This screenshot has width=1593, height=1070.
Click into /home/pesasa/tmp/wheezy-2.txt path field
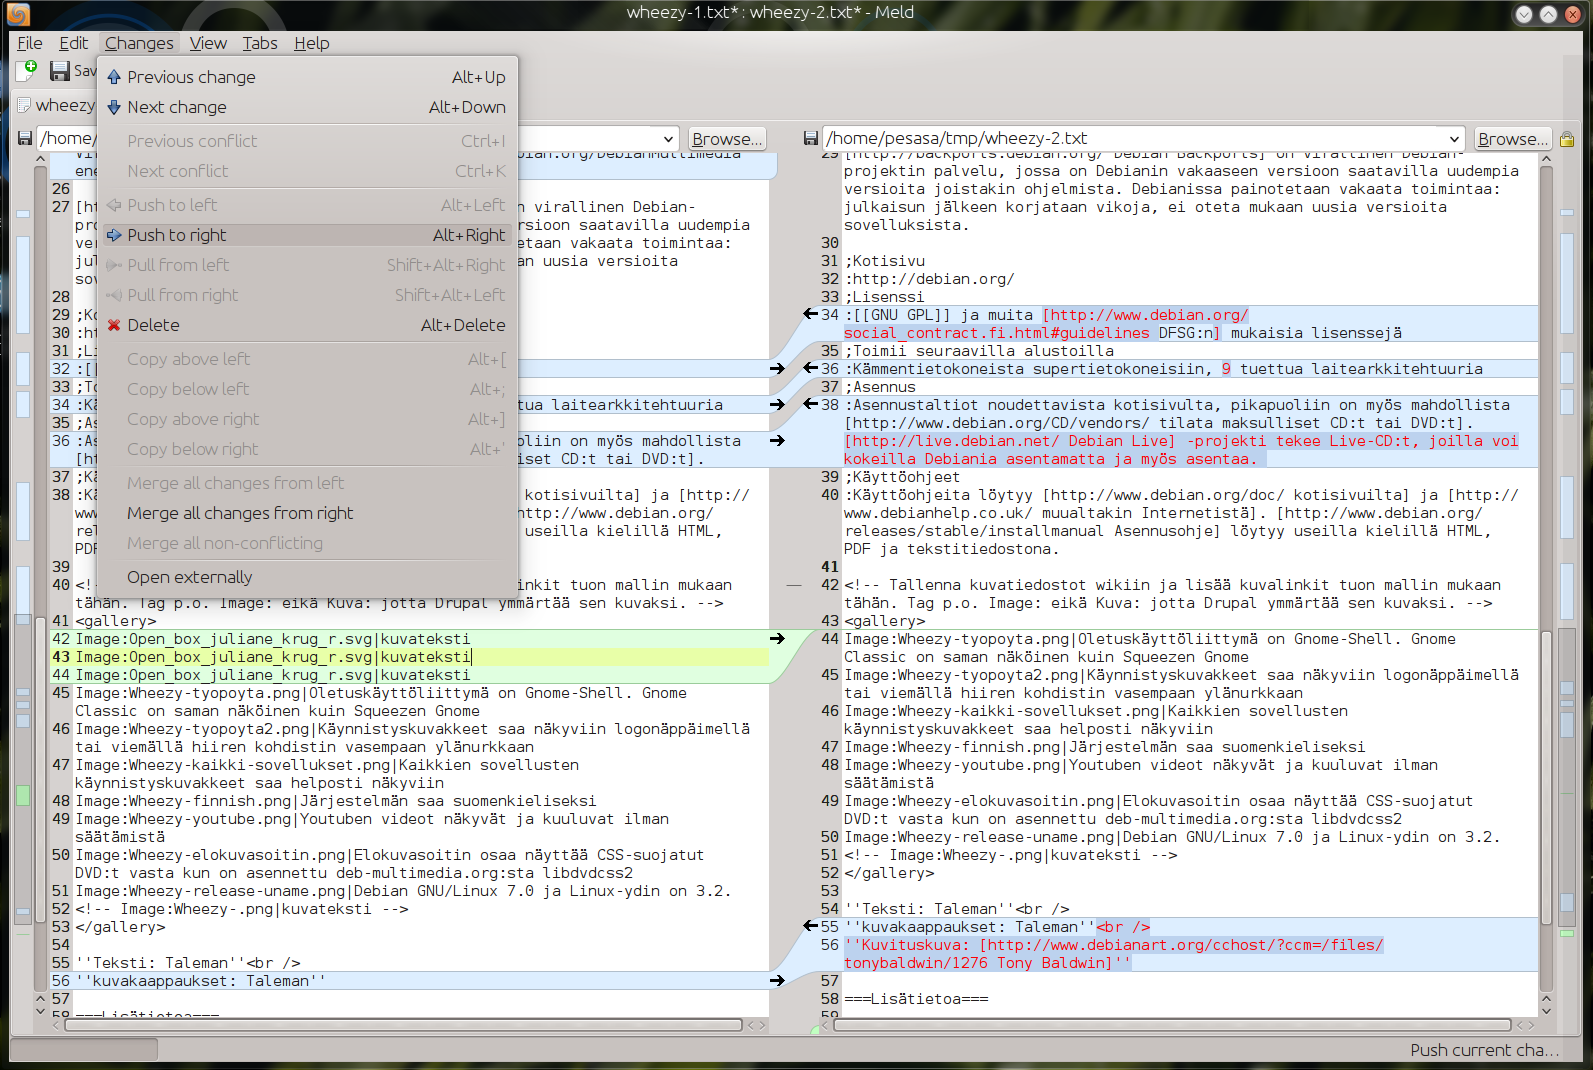pyautogui.click(x=1134, y=138)
